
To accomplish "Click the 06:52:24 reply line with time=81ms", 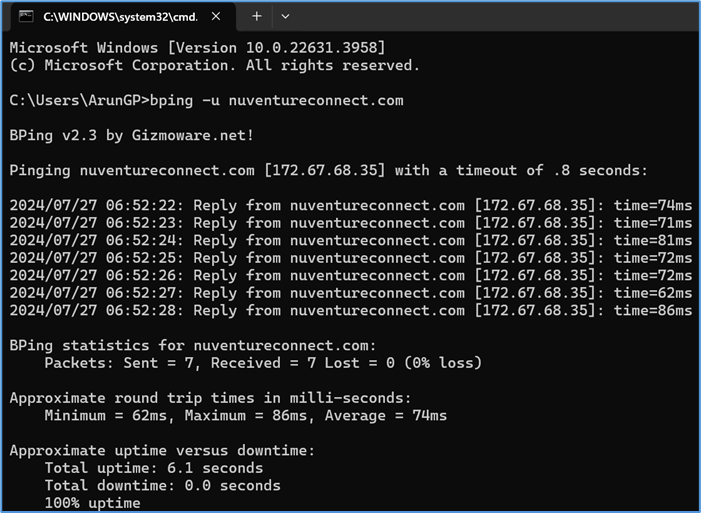I will 351,240.
